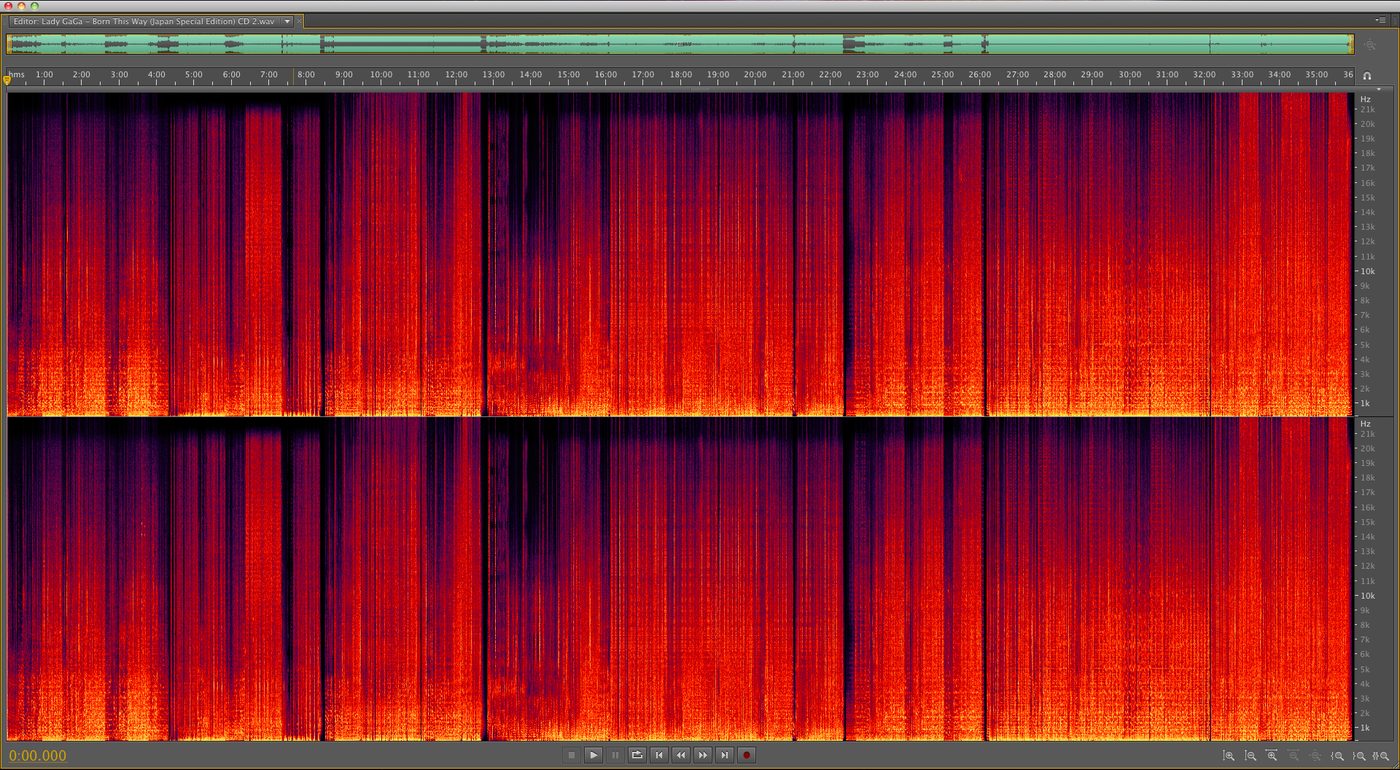
Task: Click the 26:00 mark on the time ruler
Action: (x=980, y=74)
